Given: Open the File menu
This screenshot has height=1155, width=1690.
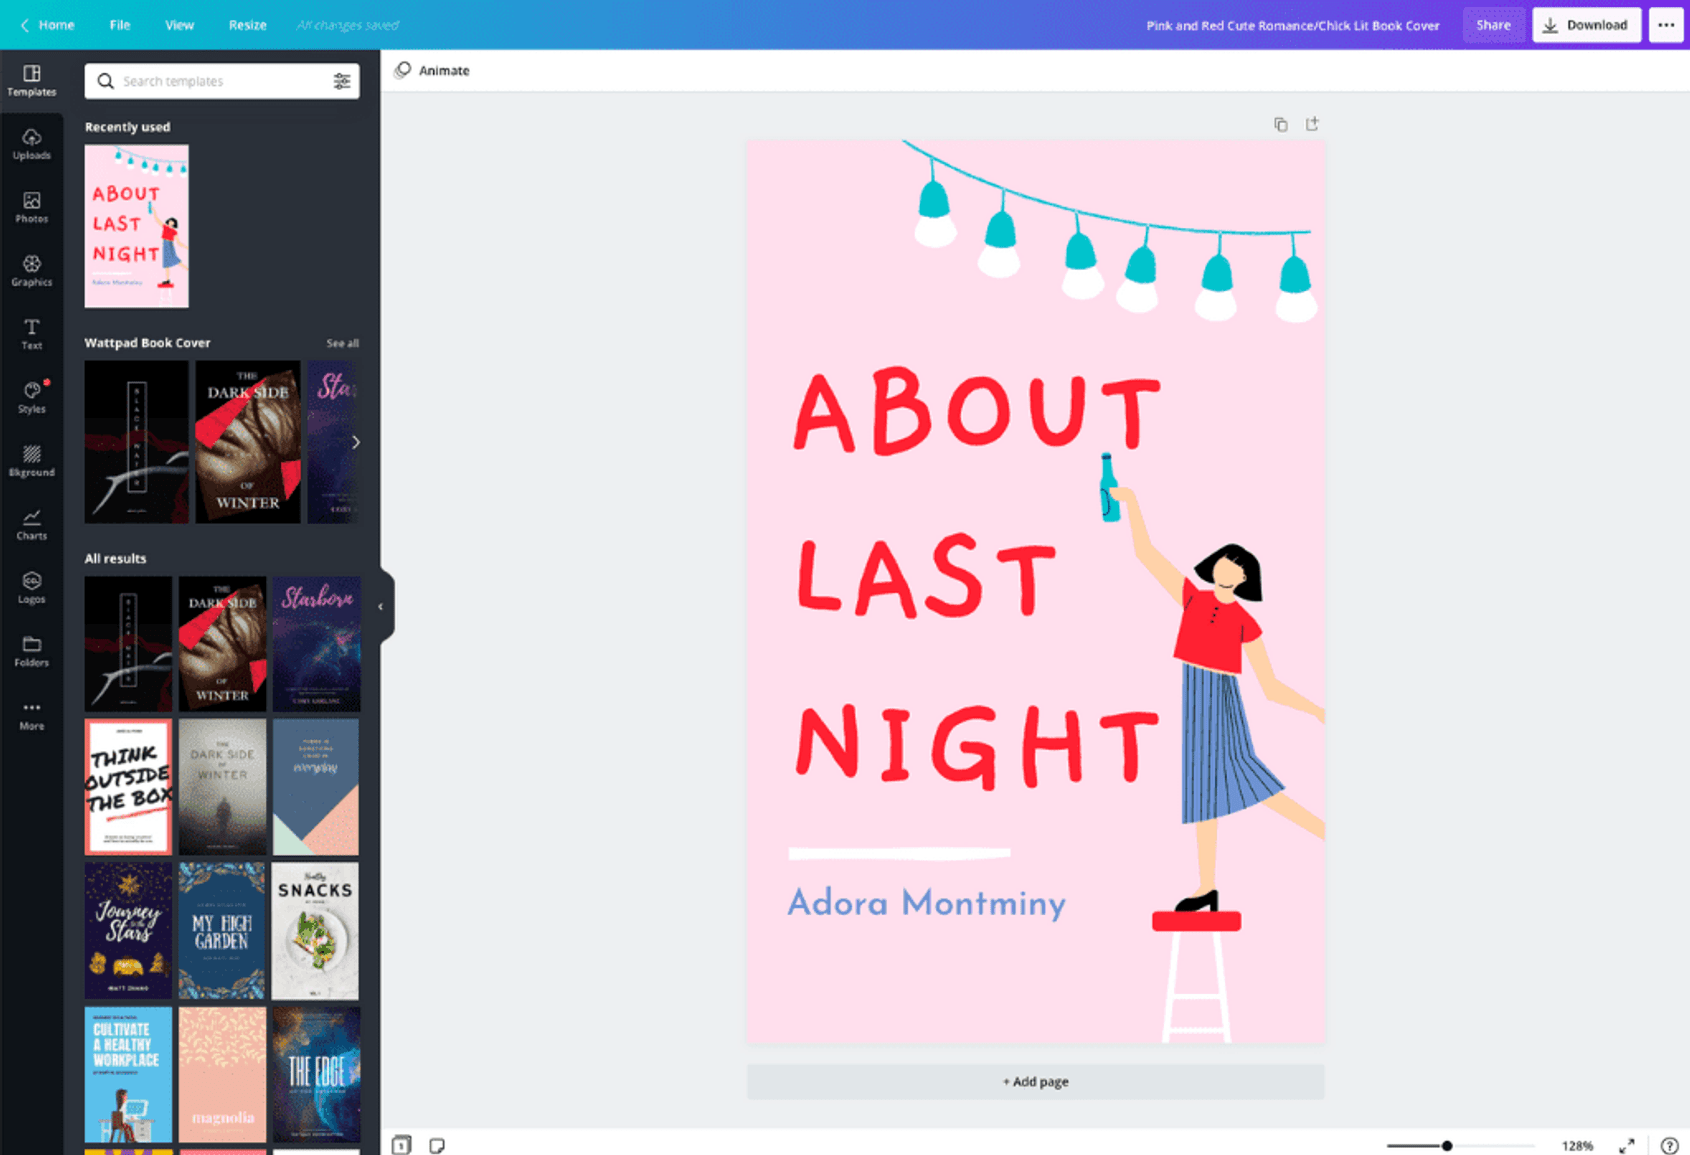Looking at the screenshot, I should pos(119,24).
